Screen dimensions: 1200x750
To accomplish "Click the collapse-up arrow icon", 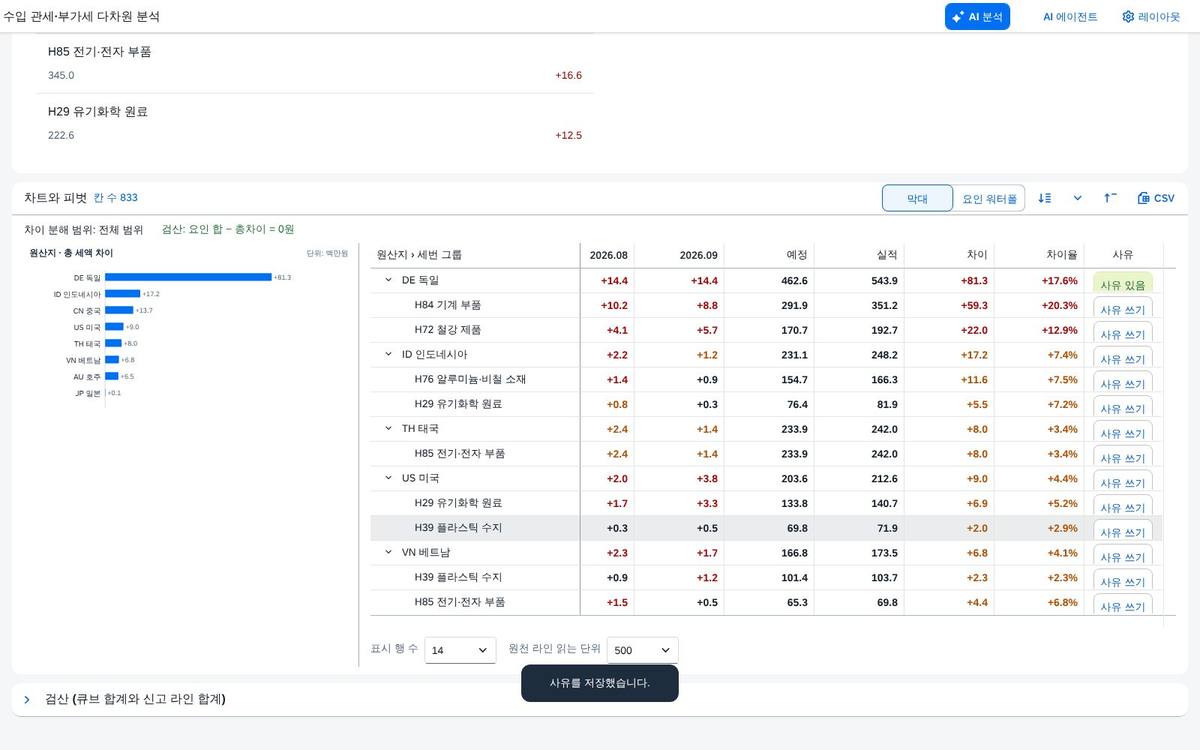I will (x=1110, y=198).
